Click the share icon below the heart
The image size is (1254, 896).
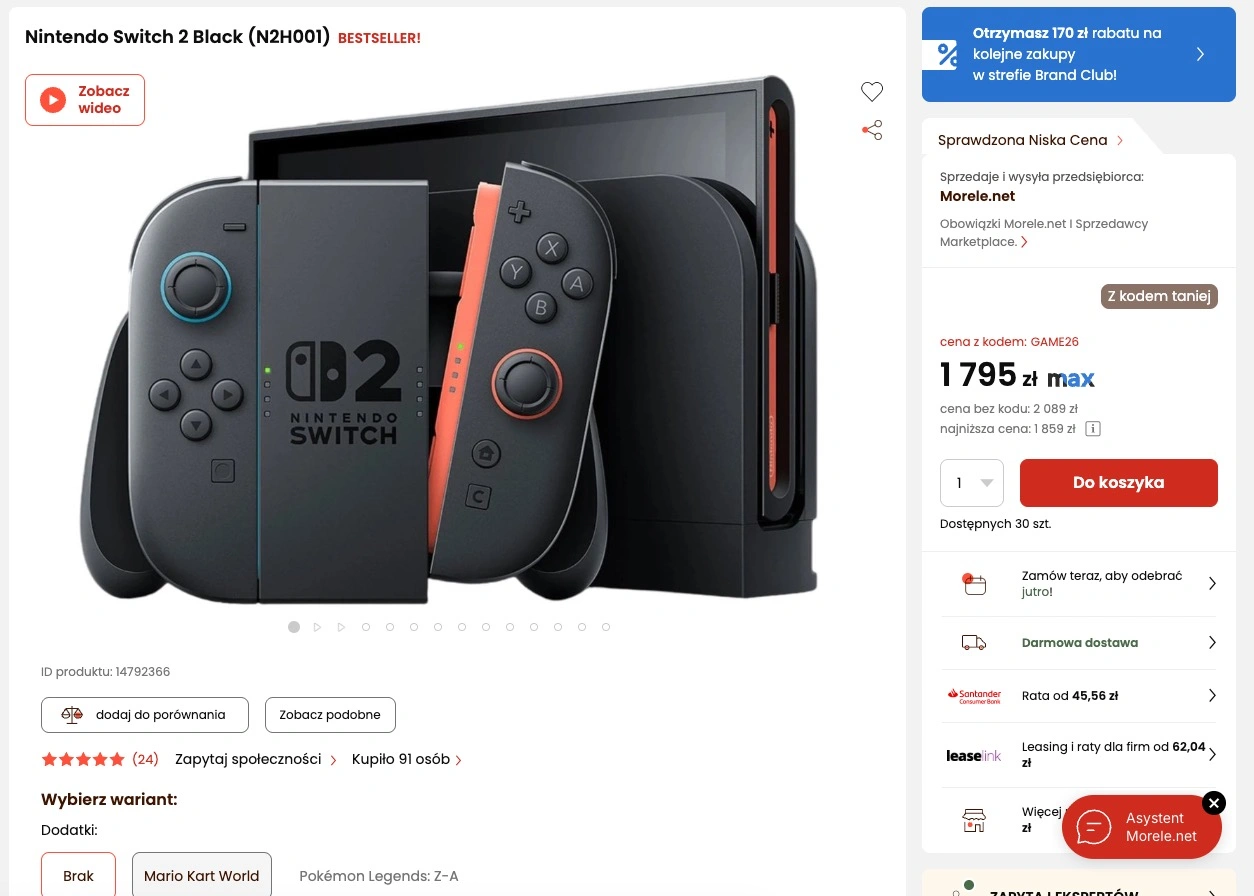(872, 130)
